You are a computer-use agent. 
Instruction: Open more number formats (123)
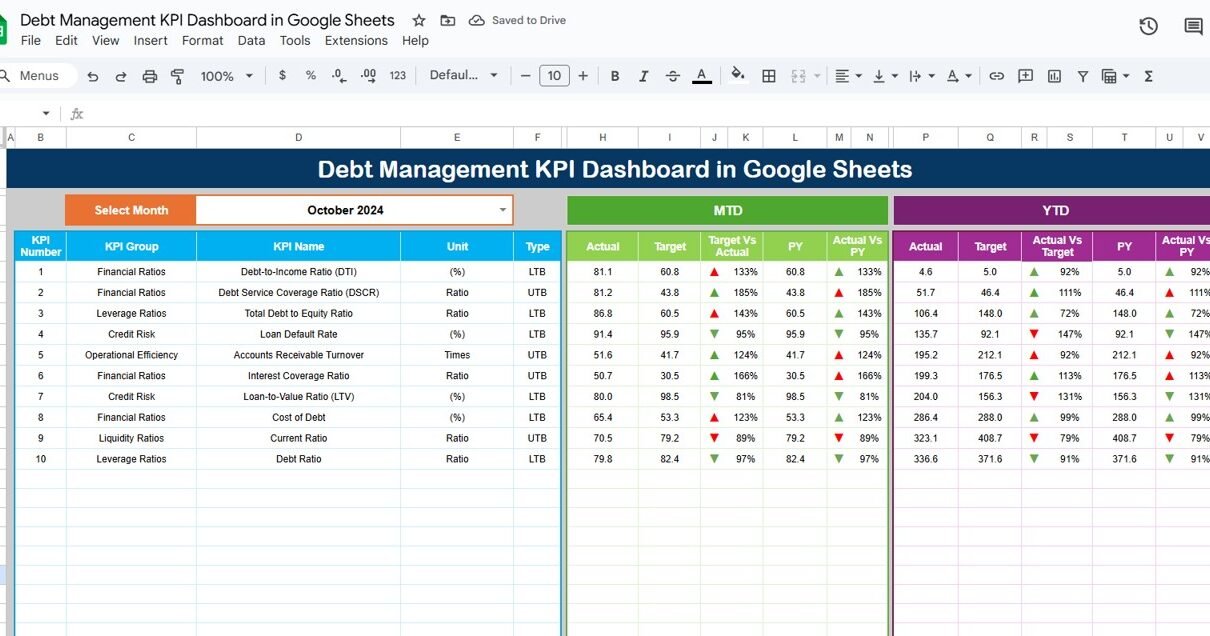pyautogui.click(x=398, y=76)
